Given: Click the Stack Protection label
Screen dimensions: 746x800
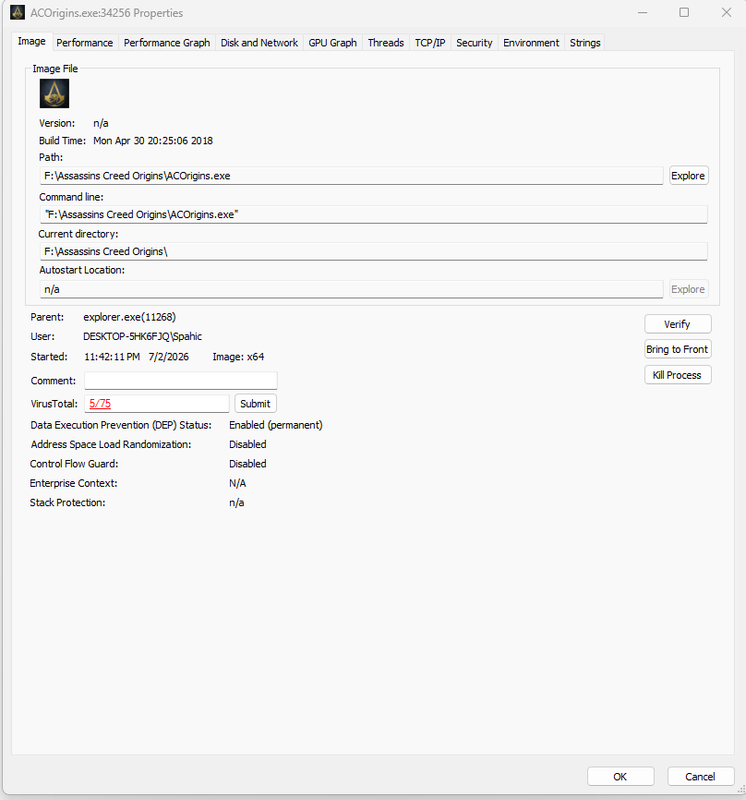Looking at the screenshot, I should 67,503.
